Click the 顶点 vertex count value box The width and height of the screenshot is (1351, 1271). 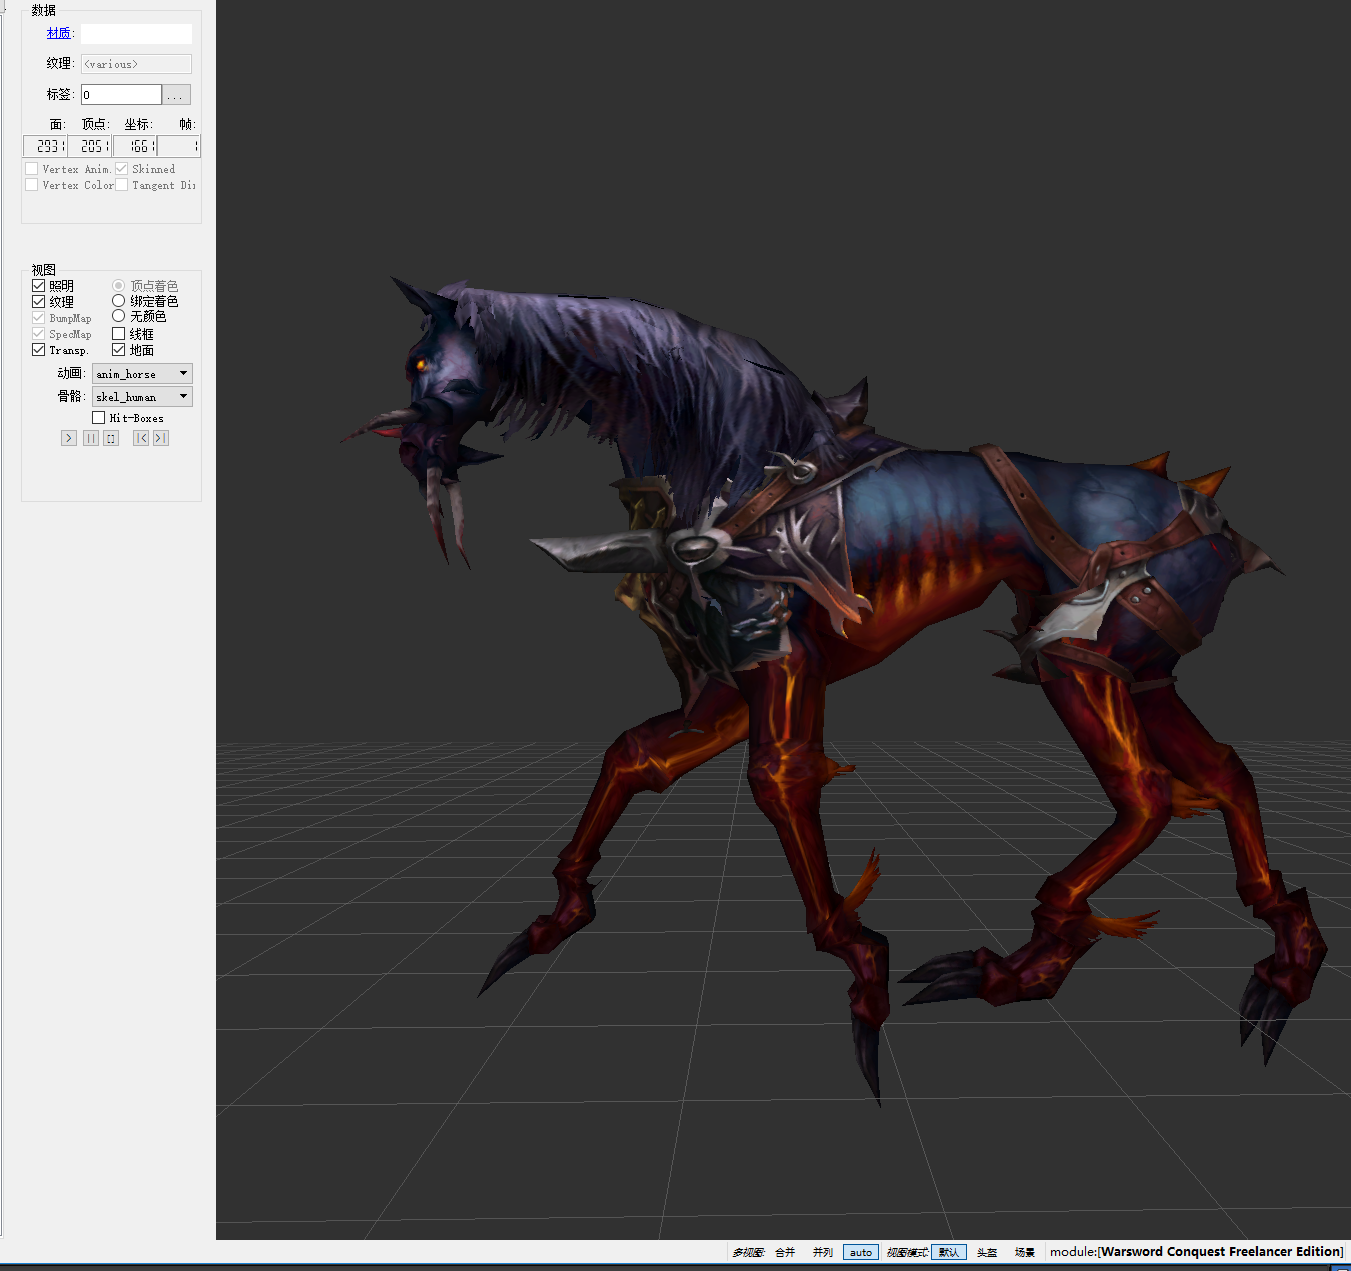tap(89, 146)
